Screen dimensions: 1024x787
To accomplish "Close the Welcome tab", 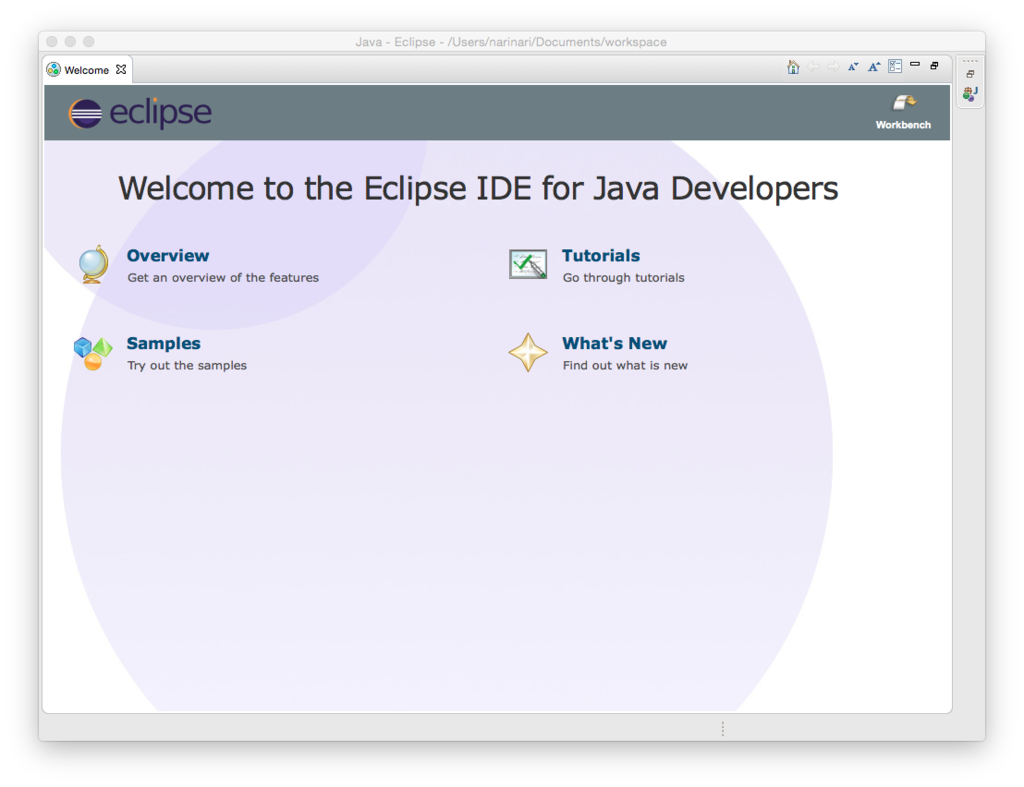I will [x=121, y=69].
